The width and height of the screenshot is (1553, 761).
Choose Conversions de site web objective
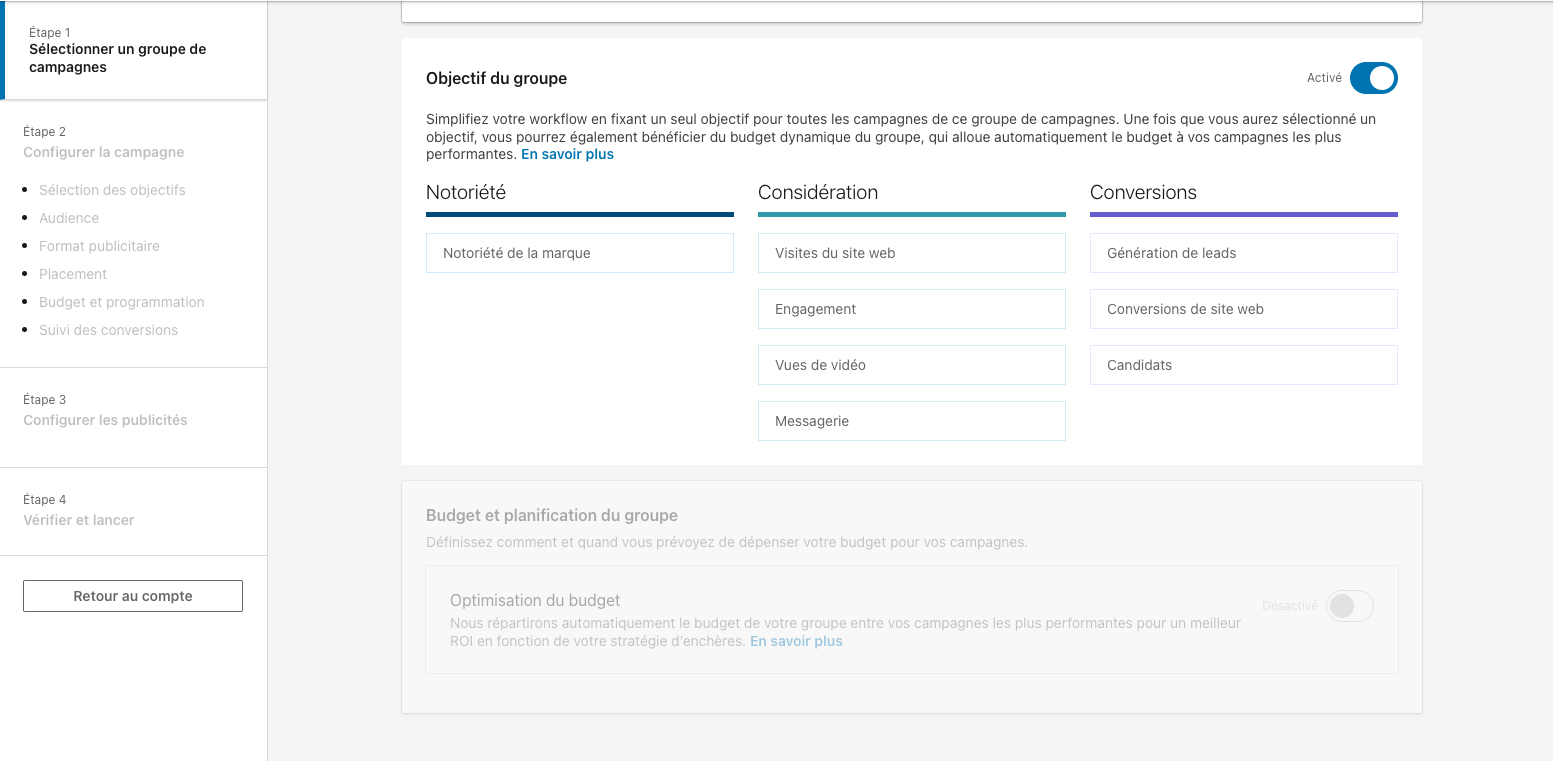click(x=1243, y=309)
